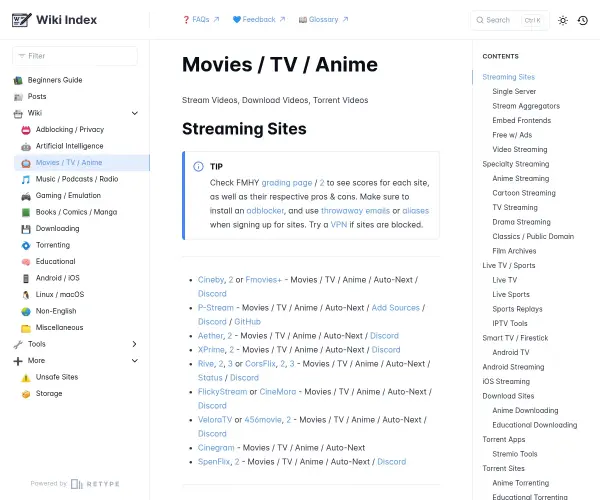The width and height of the screenshot is (600, 500).
Task: Open the Beginners Guide sidebar page
Action: click(x=55, y=80)
